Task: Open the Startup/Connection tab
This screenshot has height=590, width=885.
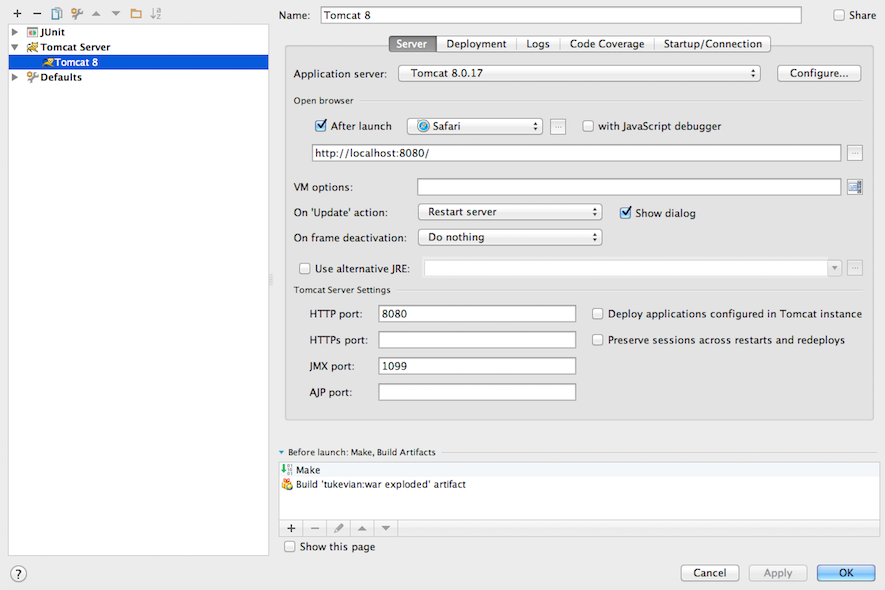Action: point(712,44)
